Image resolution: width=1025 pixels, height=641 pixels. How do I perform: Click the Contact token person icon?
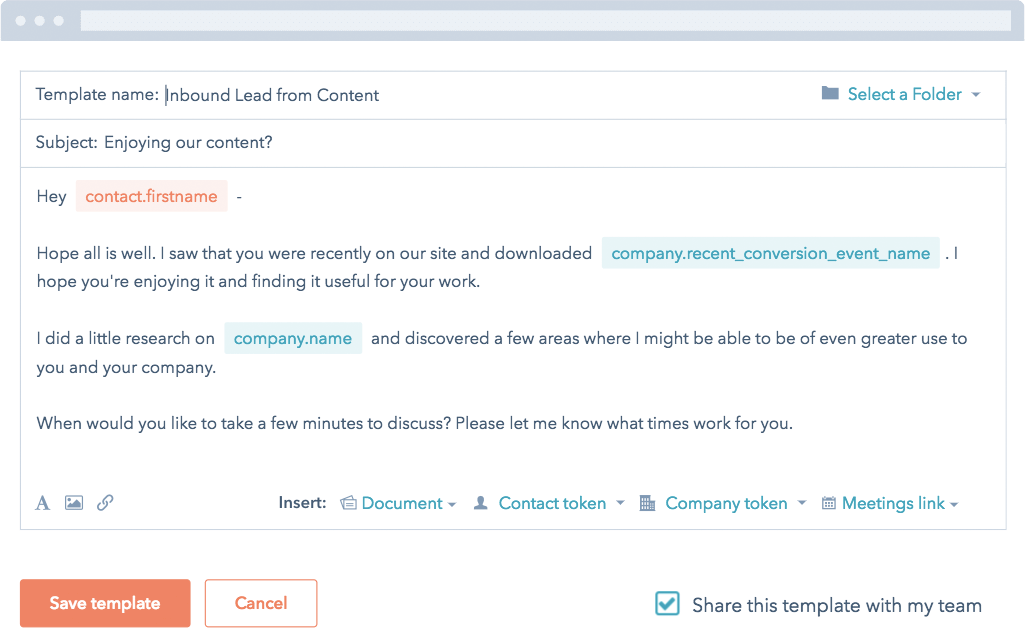(x=481, y=503)
